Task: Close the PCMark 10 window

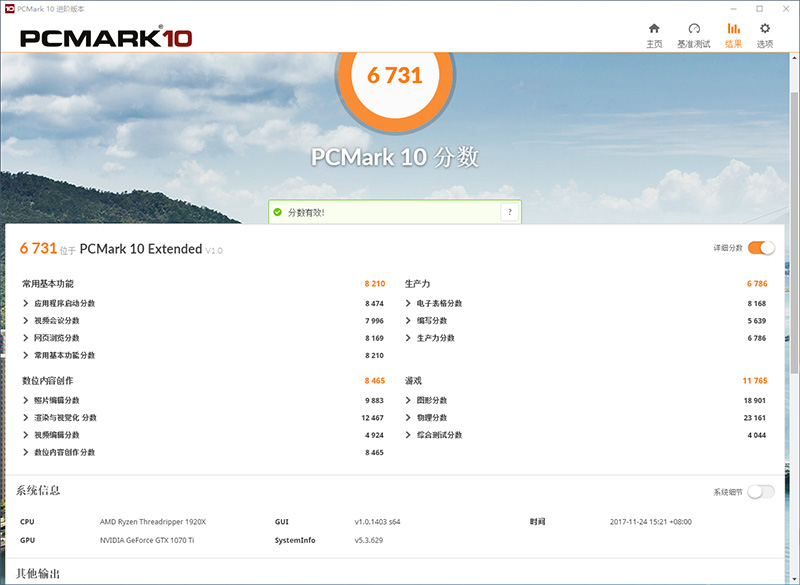Action: point(786,9)
